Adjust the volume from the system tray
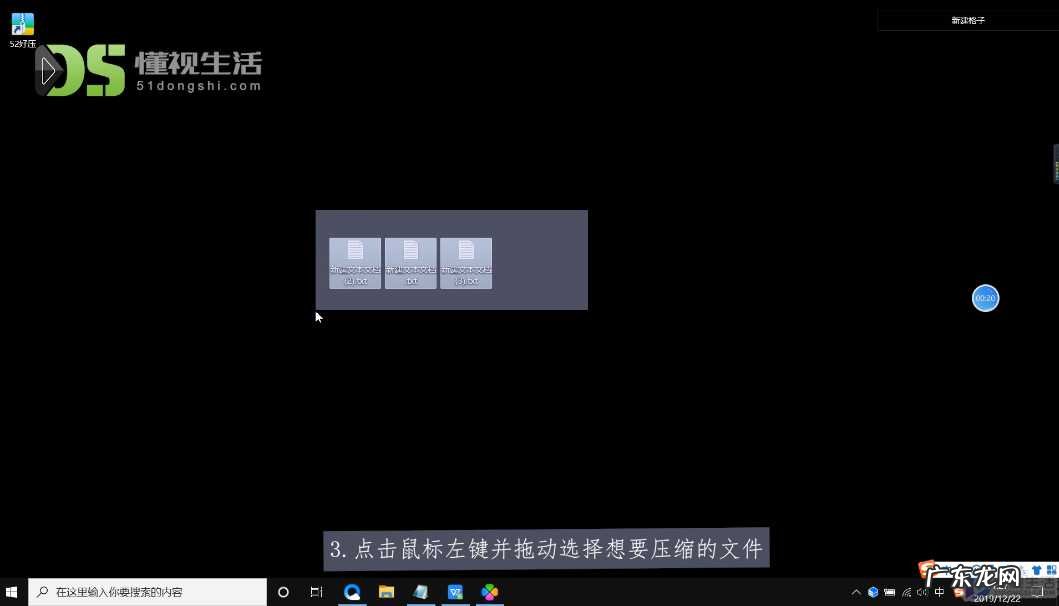The width and height of the screenshot is (1059, 606). pos(921,592)
